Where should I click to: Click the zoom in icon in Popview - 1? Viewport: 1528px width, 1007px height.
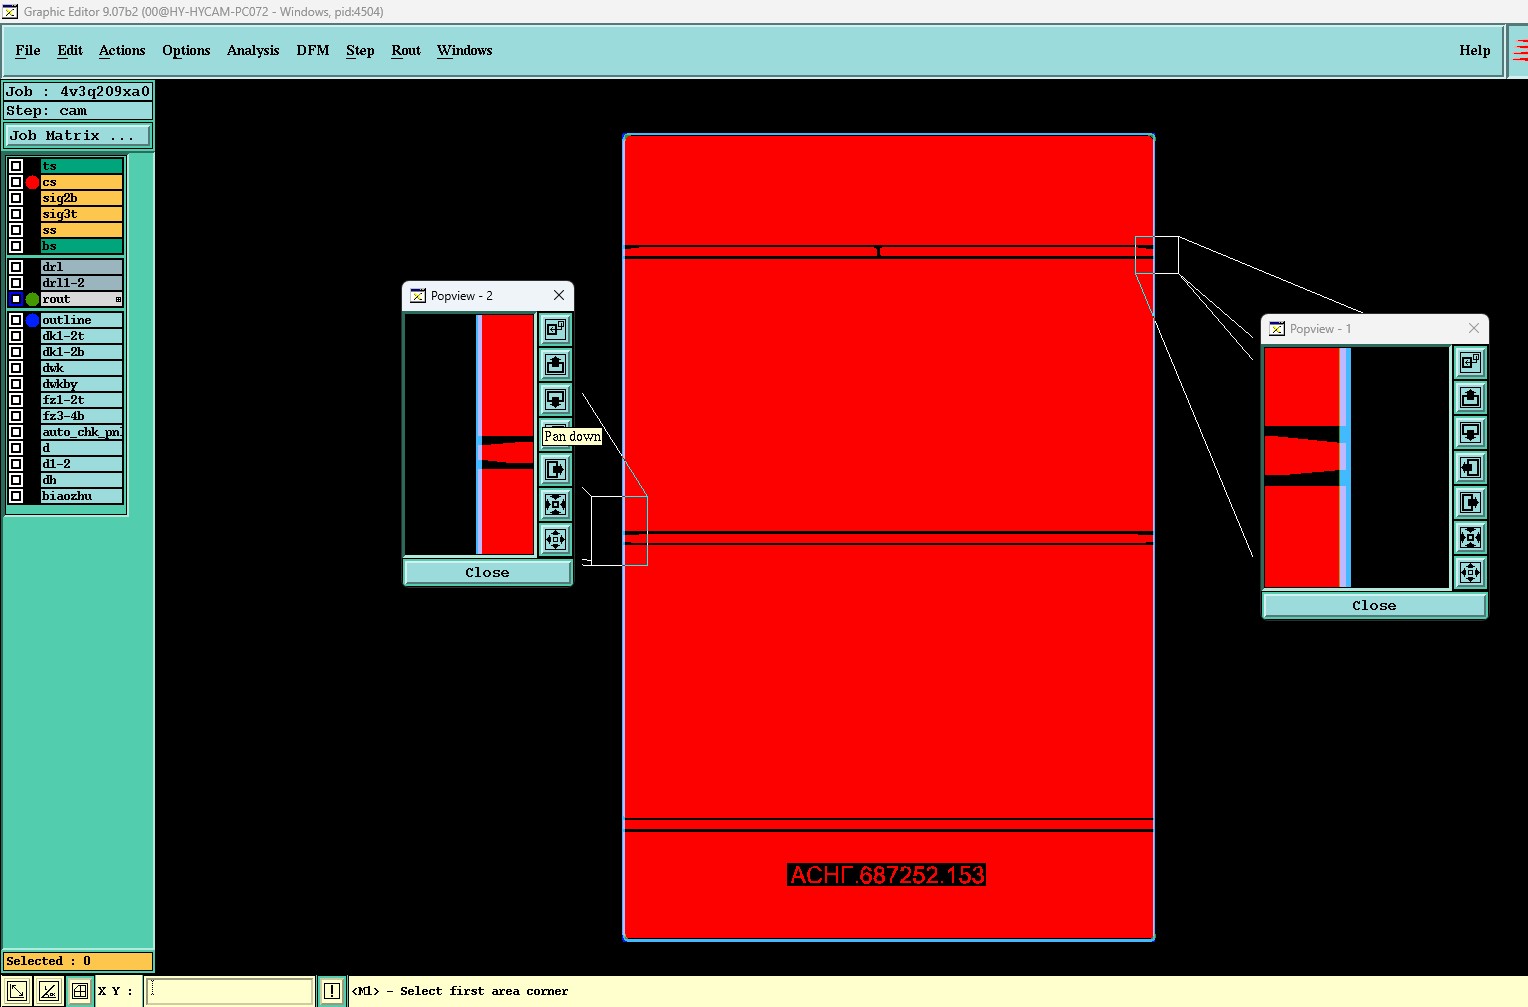[x=1470, y=537]
